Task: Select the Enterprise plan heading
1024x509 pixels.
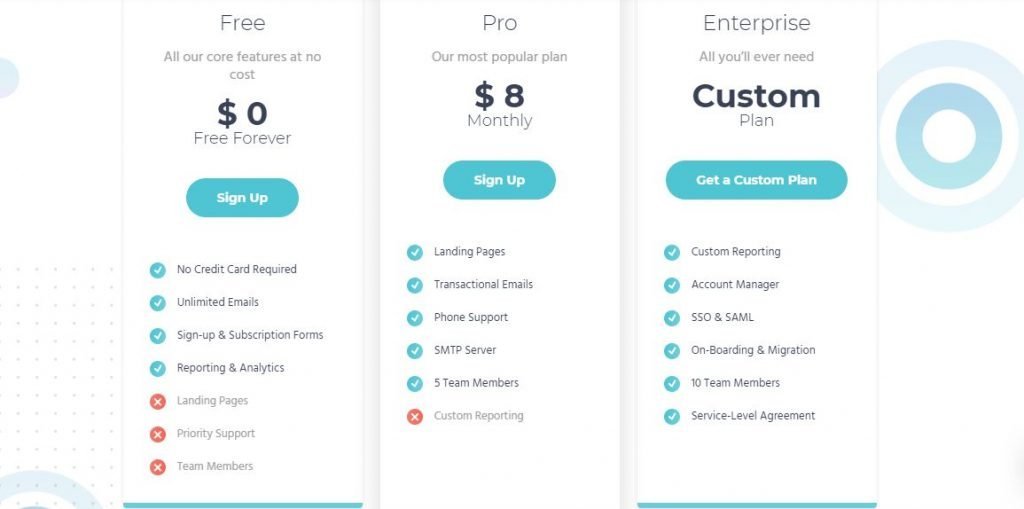Action: 756,23
